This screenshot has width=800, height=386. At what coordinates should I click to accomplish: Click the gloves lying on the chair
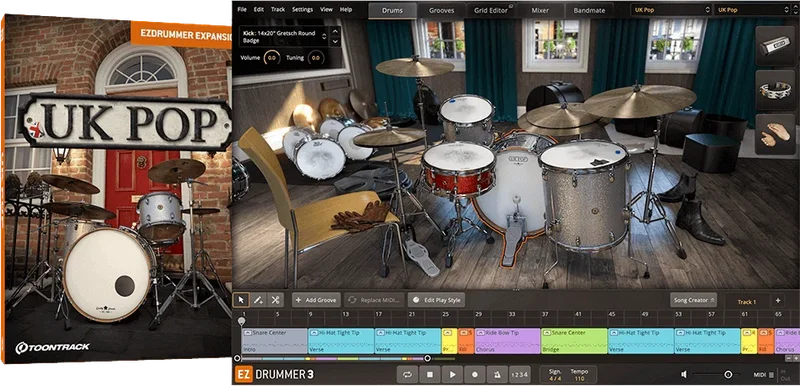360,216
